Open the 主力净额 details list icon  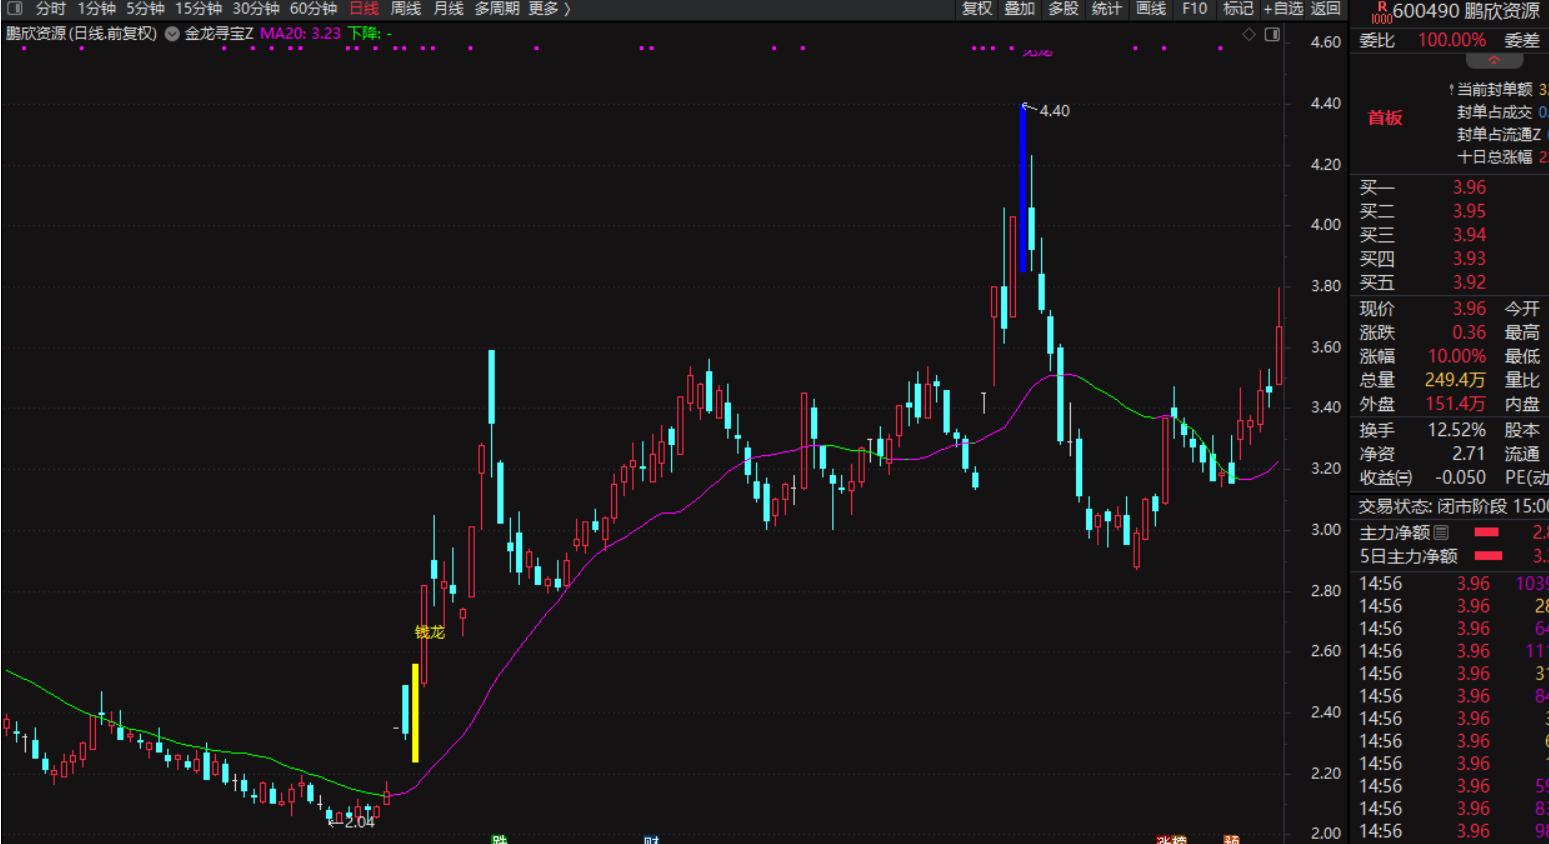pos(1441,532)
